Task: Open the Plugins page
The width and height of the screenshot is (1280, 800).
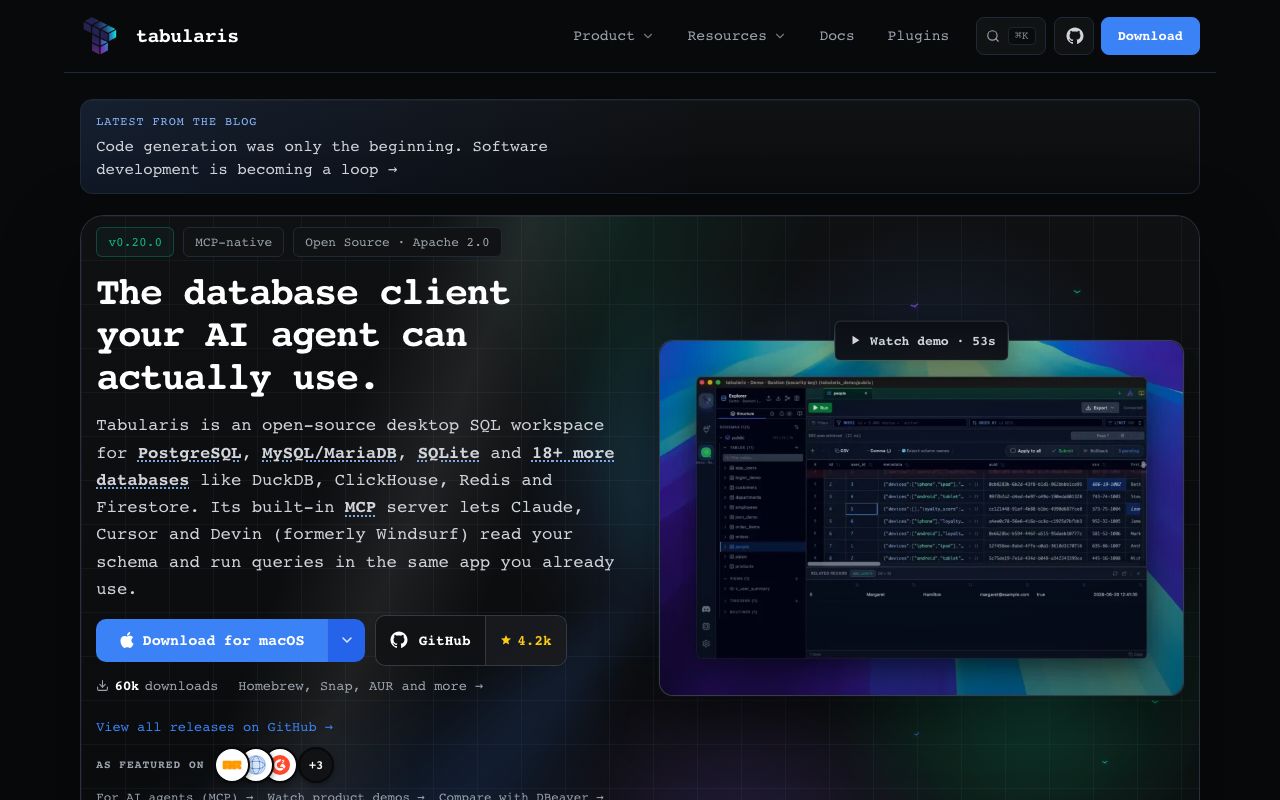Action: pos(918,36)
